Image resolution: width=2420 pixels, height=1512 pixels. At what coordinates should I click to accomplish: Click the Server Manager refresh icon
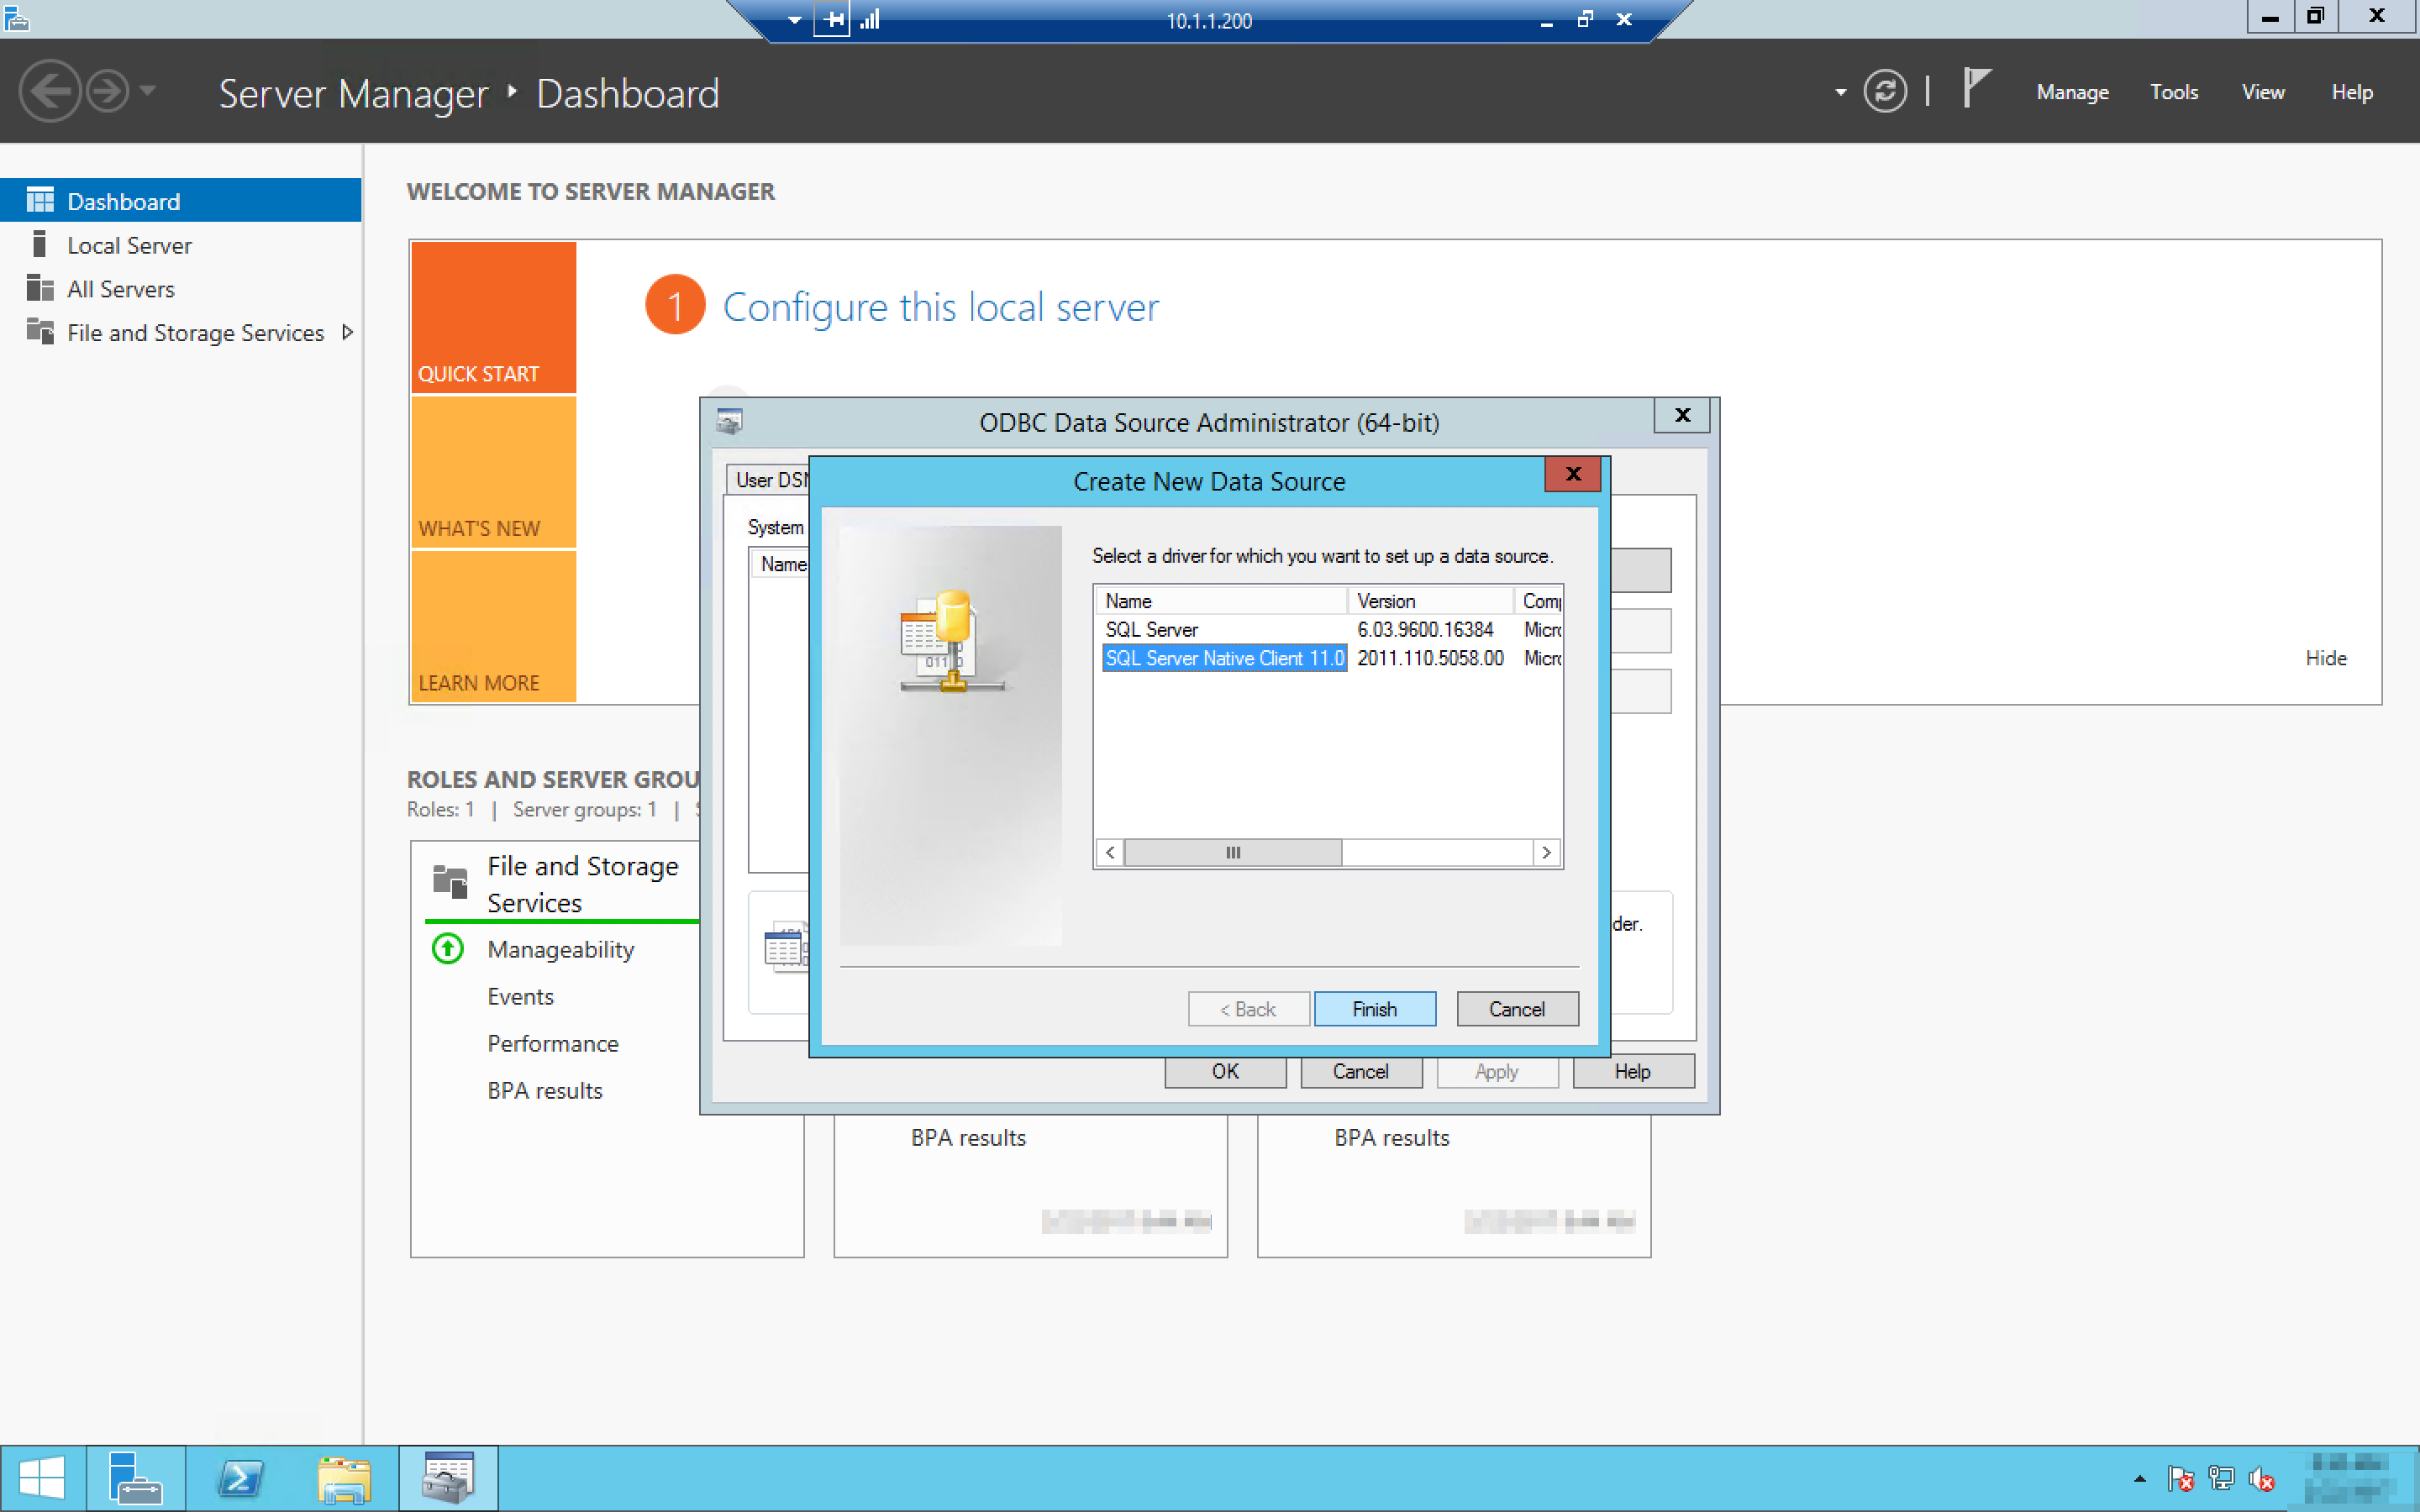tap(1884, 92)
